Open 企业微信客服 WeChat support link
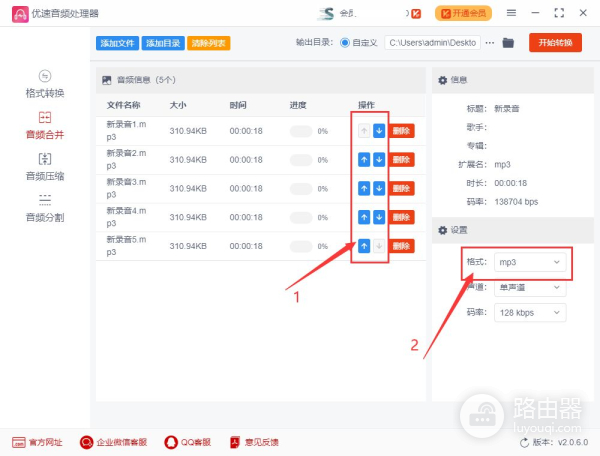The width and height of the screenshot is (600, 456). click(x=113, y=442)
